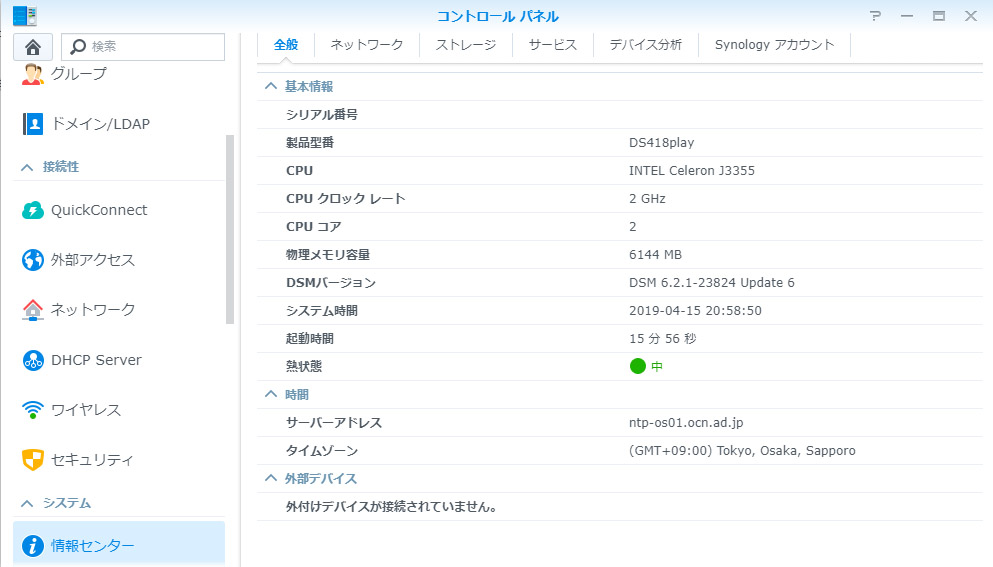
Task: Click the ntp-os01.ocn.ad.jp server address
Action: pos(686,423)
